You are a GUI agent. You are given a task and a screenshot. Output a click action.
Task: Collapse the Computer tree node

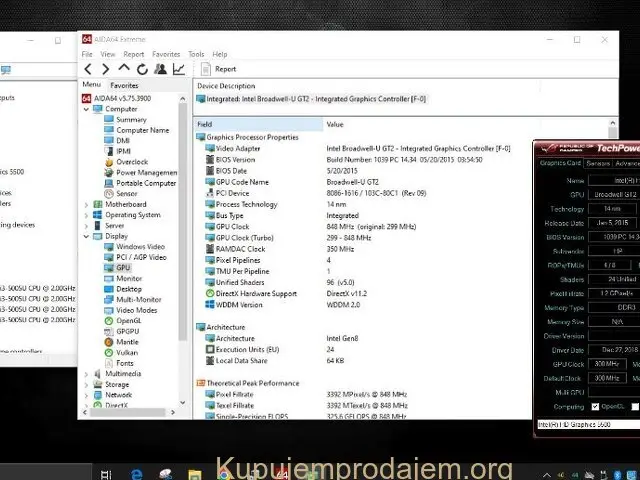86,109
